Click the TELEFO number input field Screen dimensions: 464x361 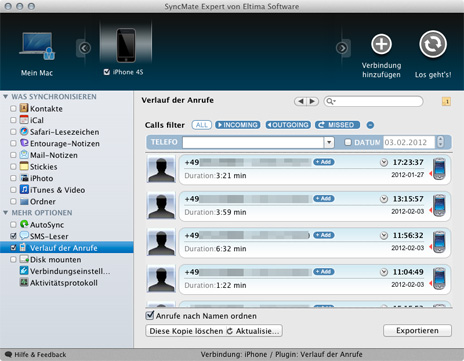pyautogui.click(x=253, y=142)
